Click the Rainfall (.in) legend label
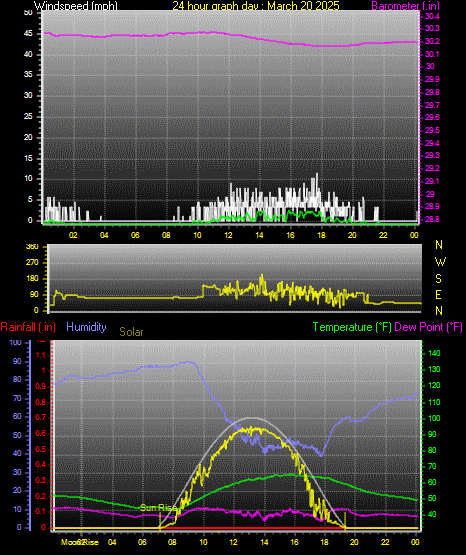The image size is (466, 555). click(28, 327)
